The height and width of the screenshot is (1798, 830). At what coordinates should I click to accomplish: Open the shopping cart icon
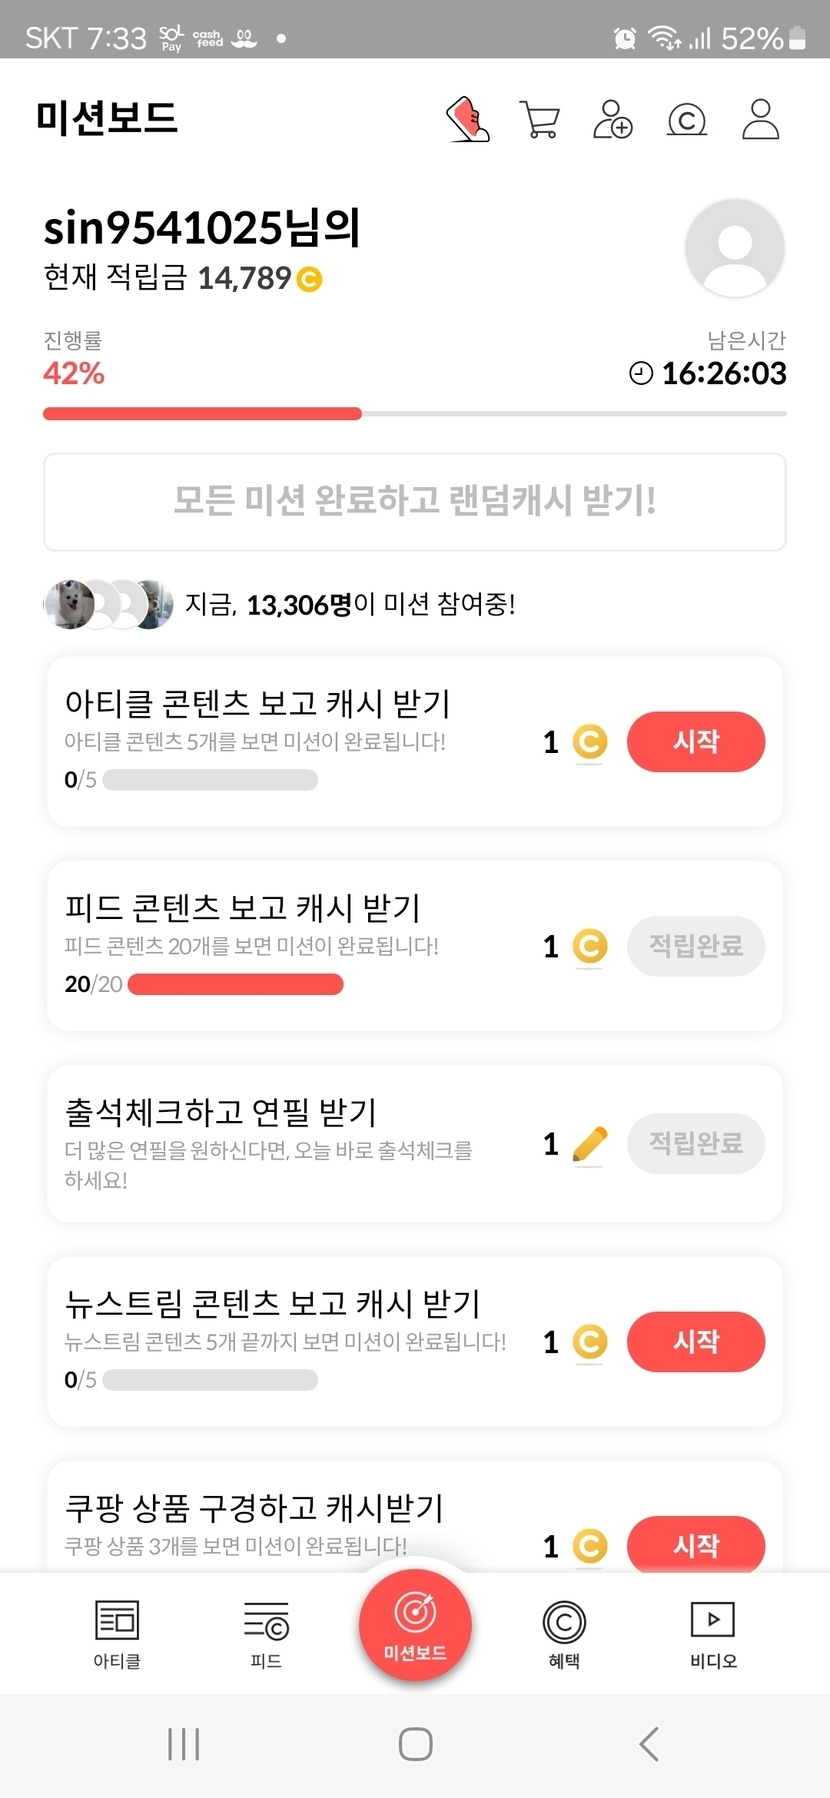(540, 120)
